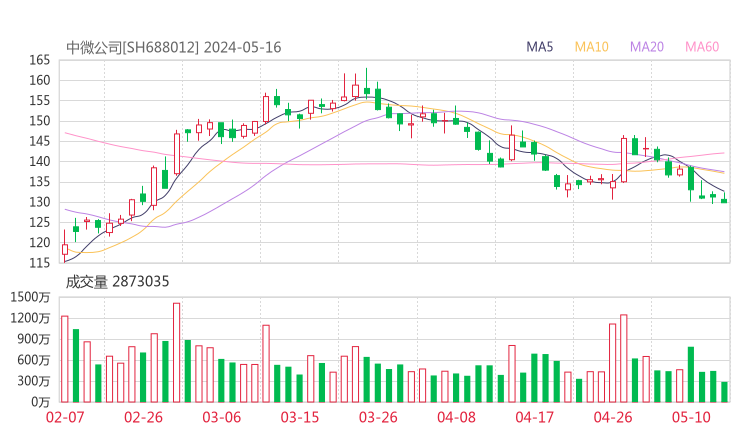This screenshot has height=440, width=740.
Task: Click the 03-15 date label
Action: point(300,417)
